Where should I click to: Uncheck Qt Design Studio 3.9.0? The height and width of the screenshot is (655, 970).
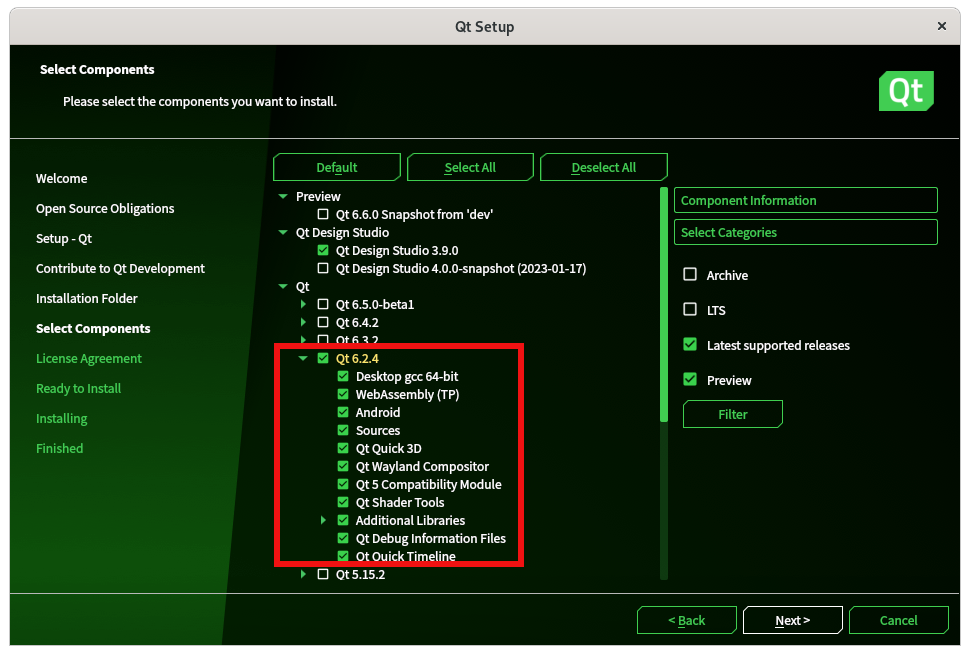tap(323, 250)
